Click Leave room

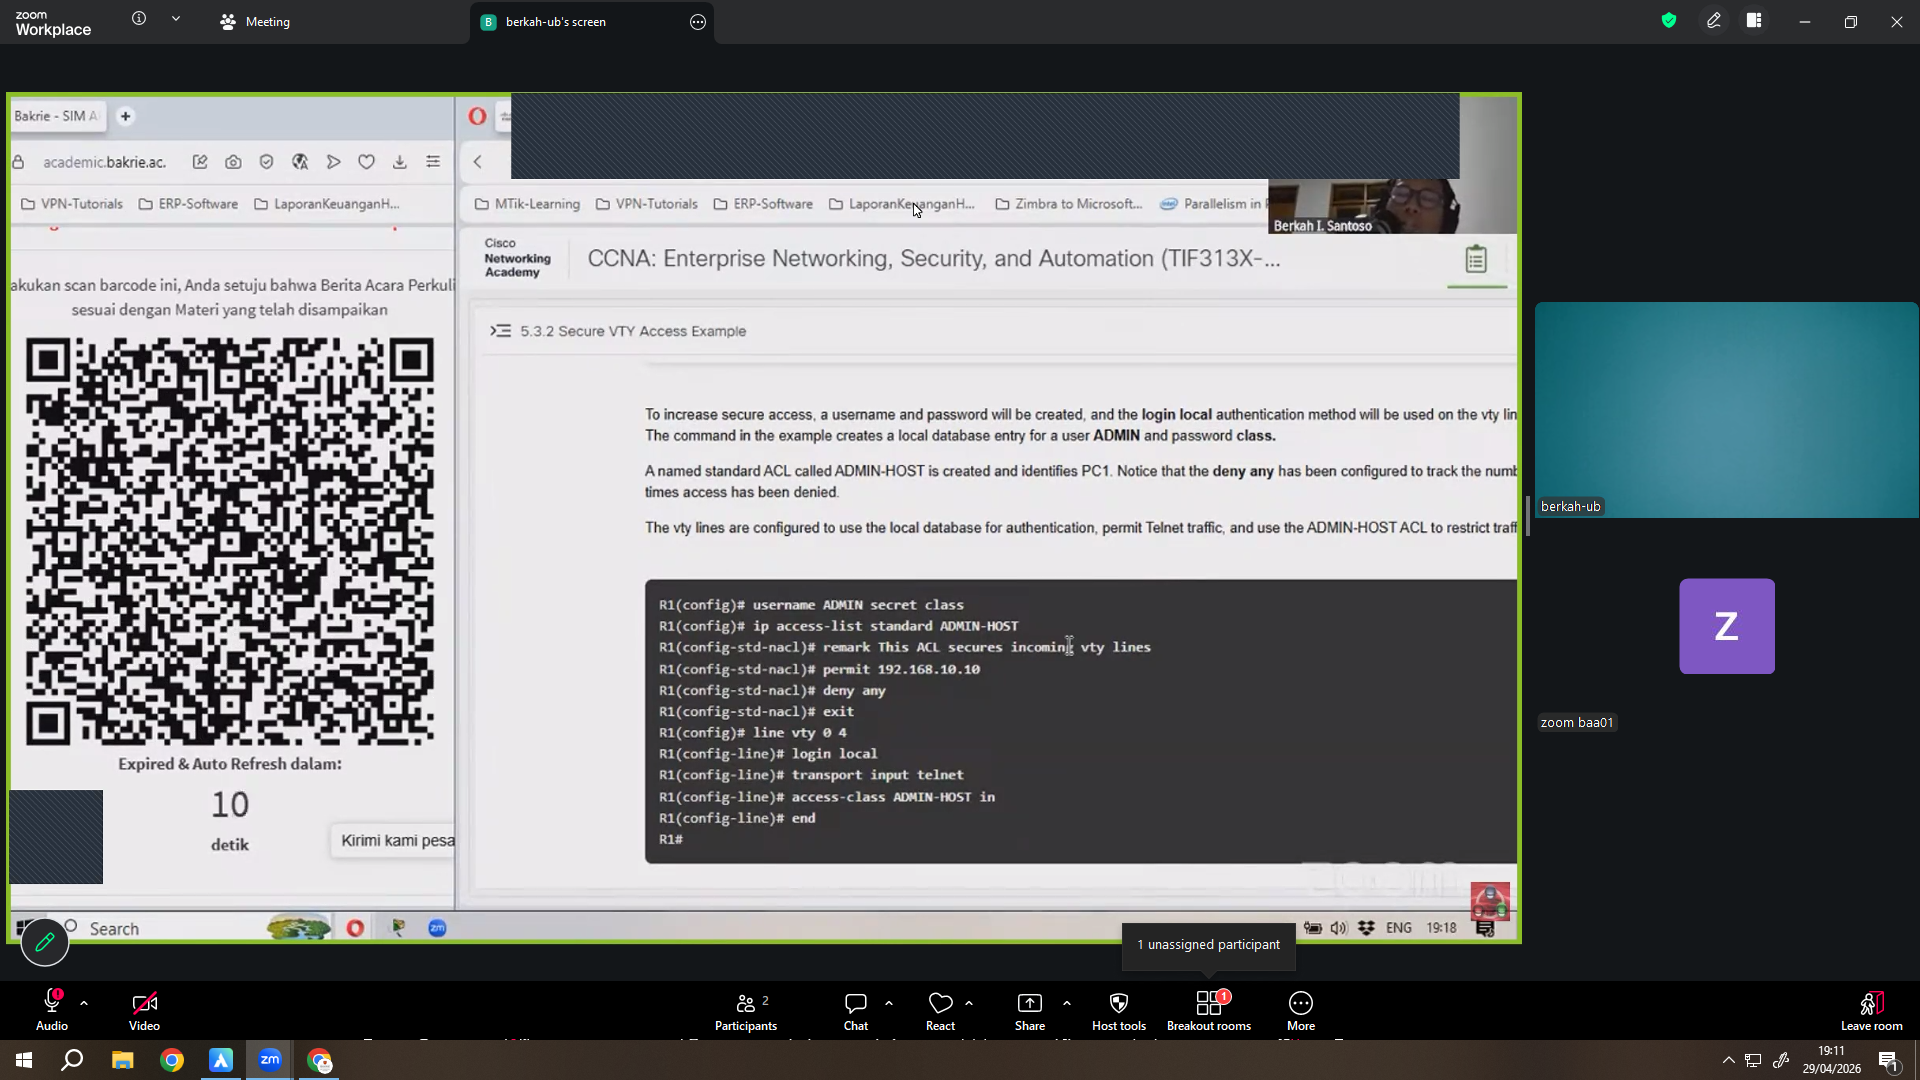[1872, 1011]
